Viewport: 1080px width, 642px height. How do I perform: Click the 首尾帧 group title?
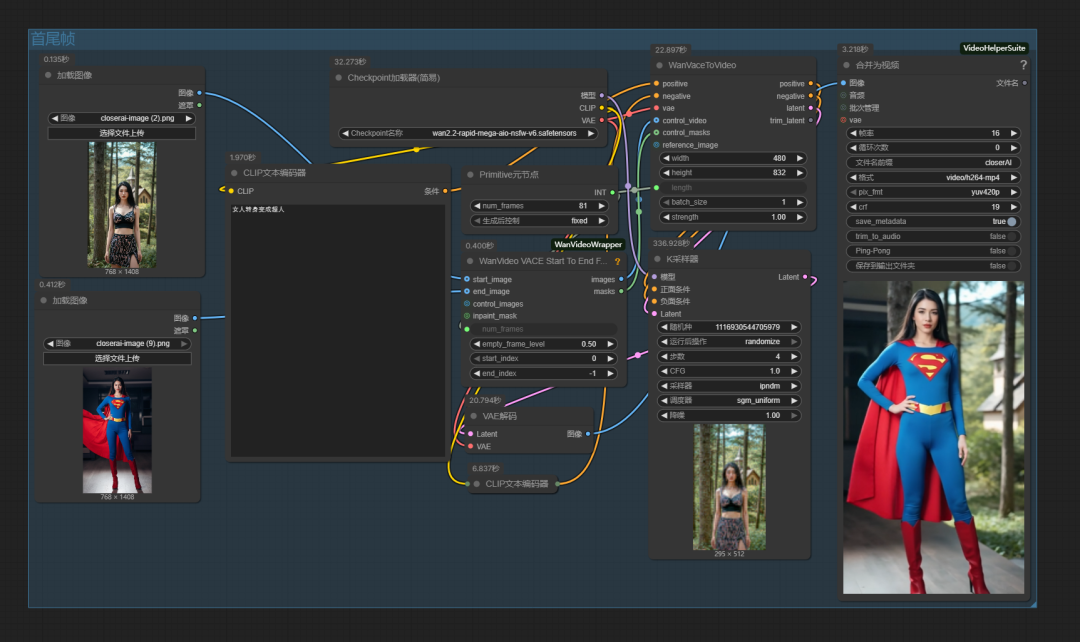(53, 39)
